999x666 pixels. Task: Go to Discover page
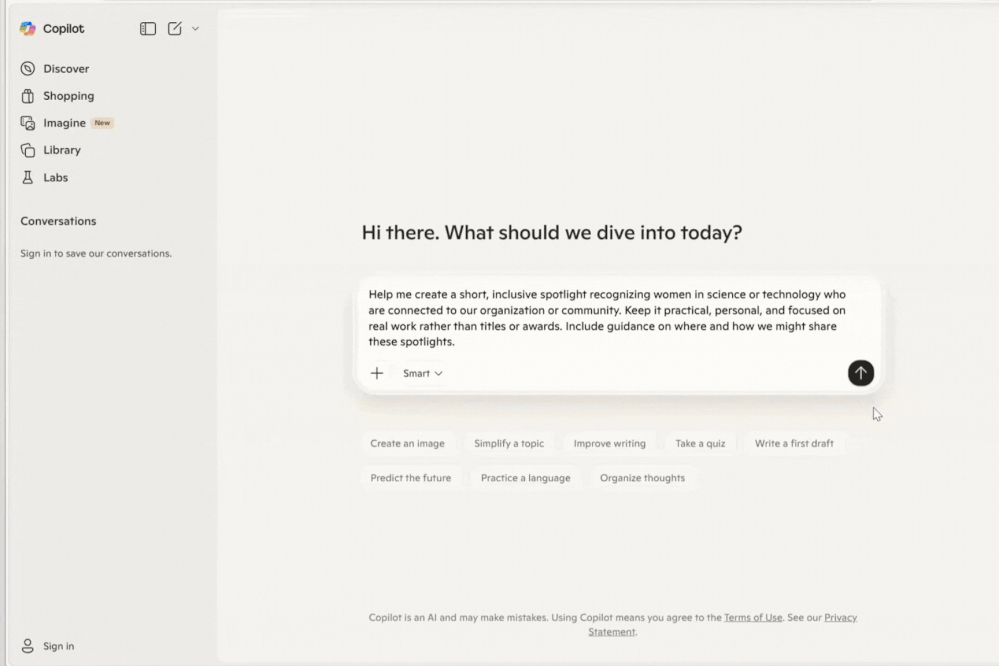66,69
